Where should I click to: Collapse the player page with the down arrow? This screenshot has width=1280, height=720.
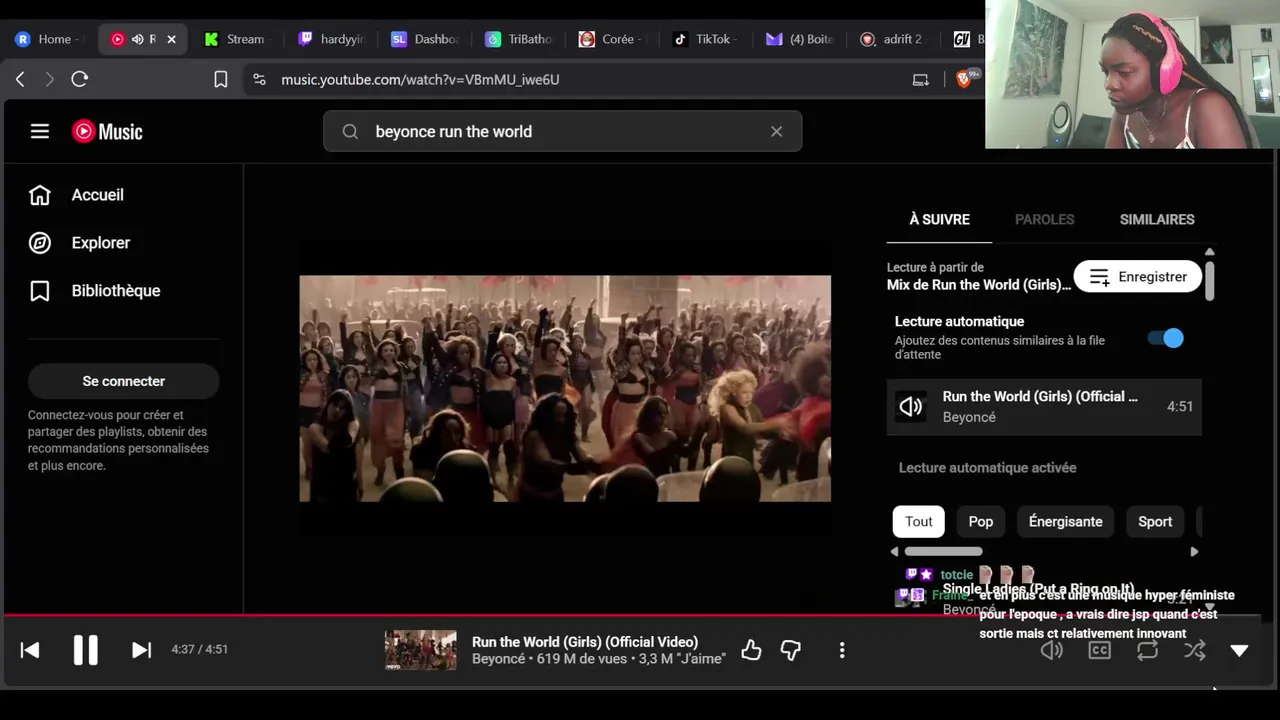point(1239,650)
